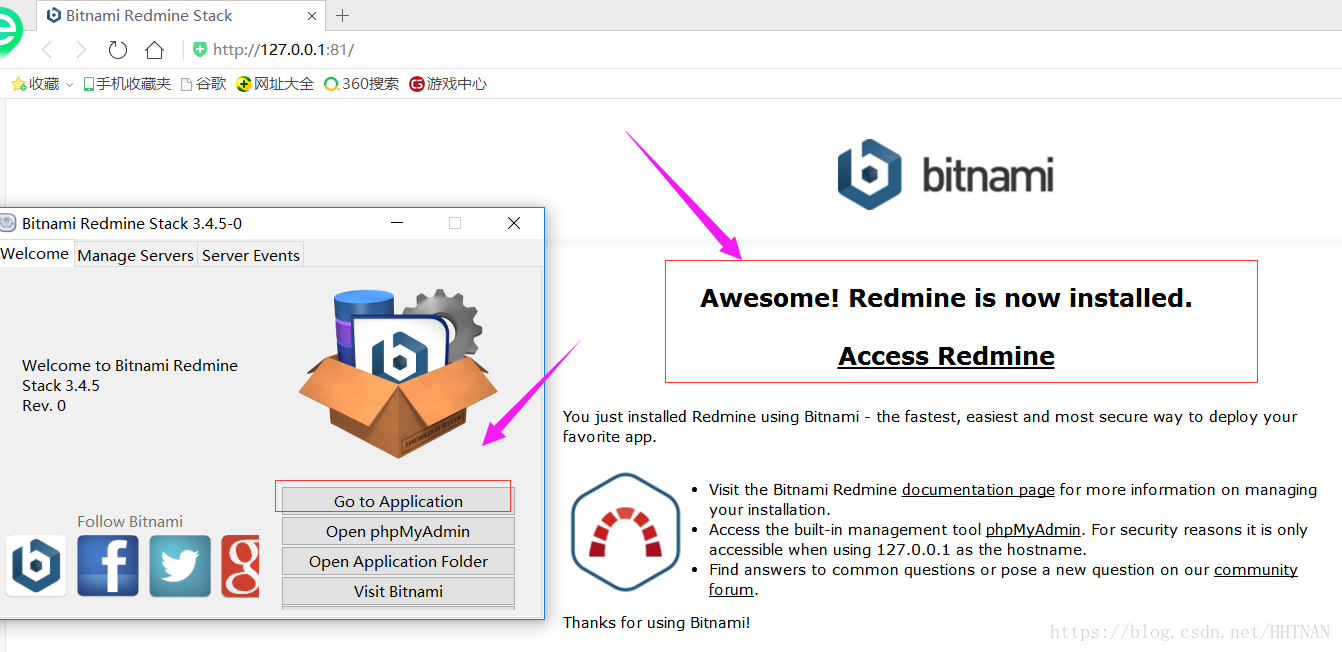Click the 'Thanks for using Bitnami!' text
Screen dimensions: 1342x652
[656, 623]
